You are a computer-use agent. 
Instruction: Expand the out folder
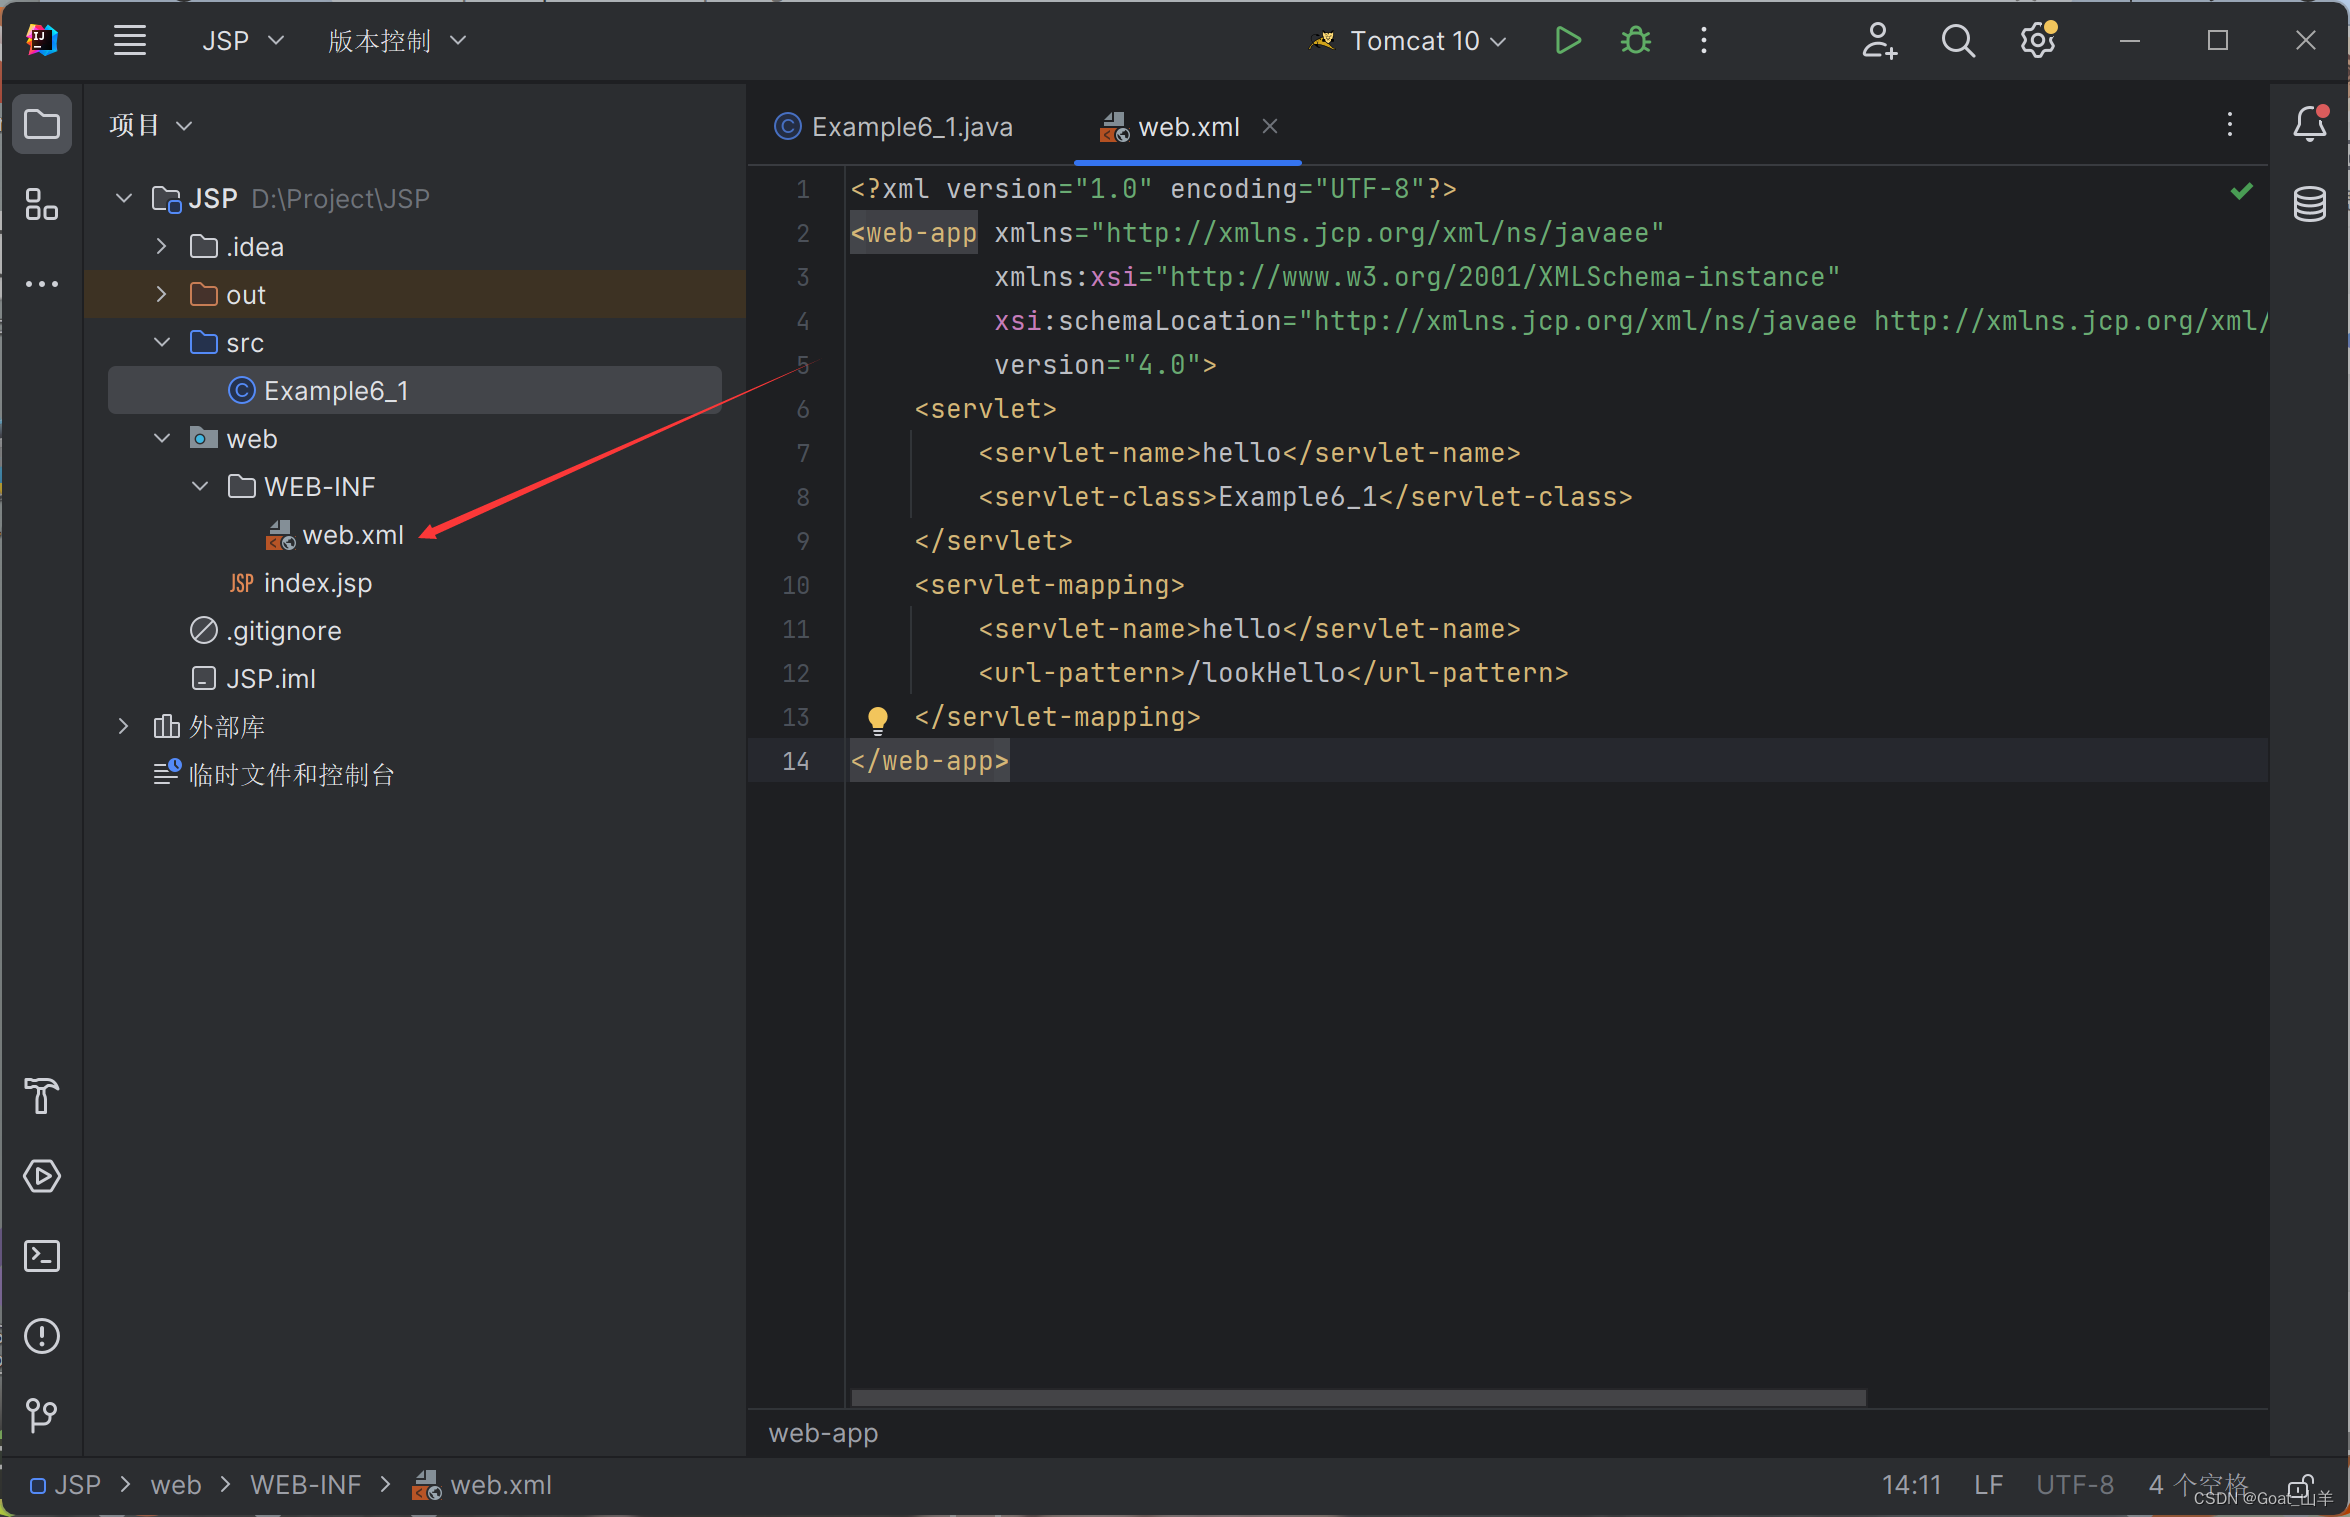pyautogui.click(x=162, y=295)
